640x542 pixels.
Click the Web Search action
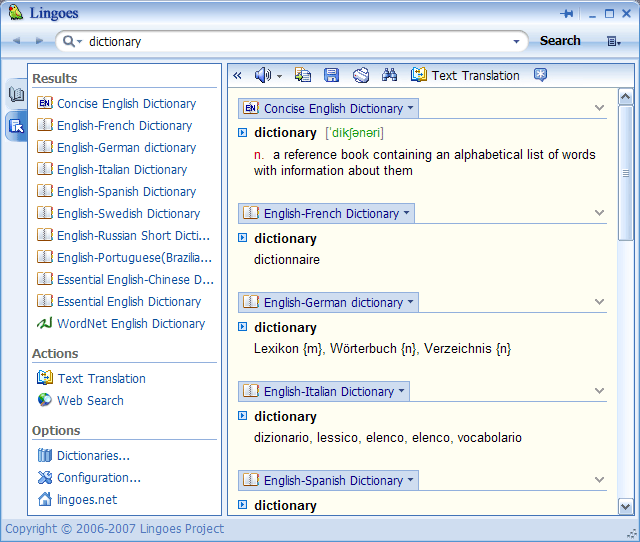pyautogui.click(x=90, y=401)
